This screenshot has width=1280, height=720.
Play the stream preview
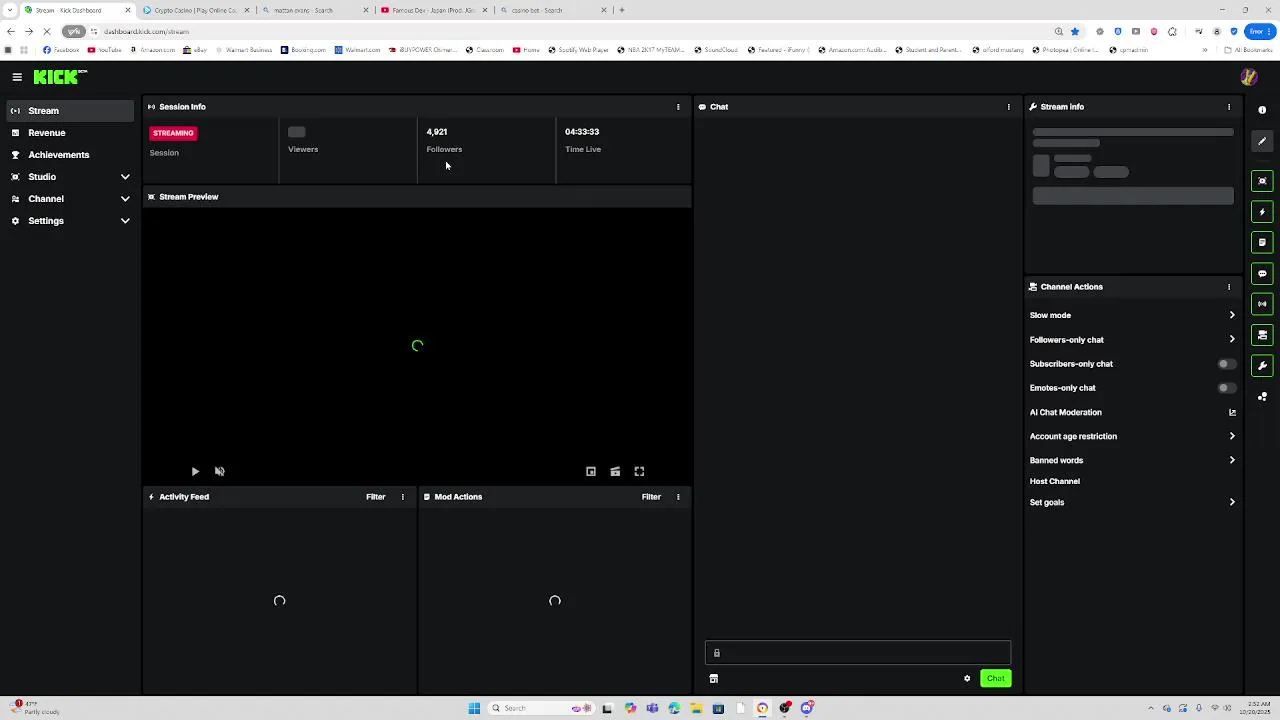tap(195, 471)
